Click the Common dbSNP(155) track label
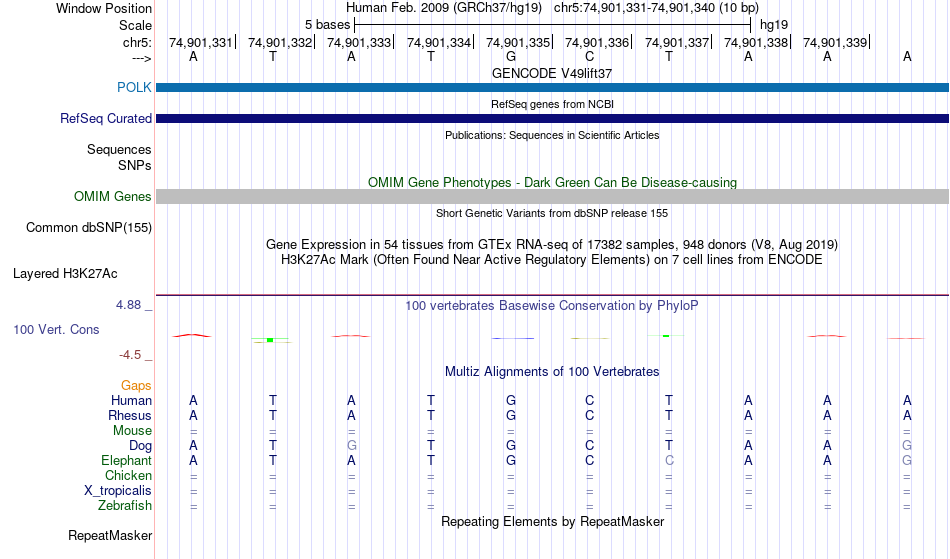Image resolution: width=950 pixels, height=559 pixels. 88,228
